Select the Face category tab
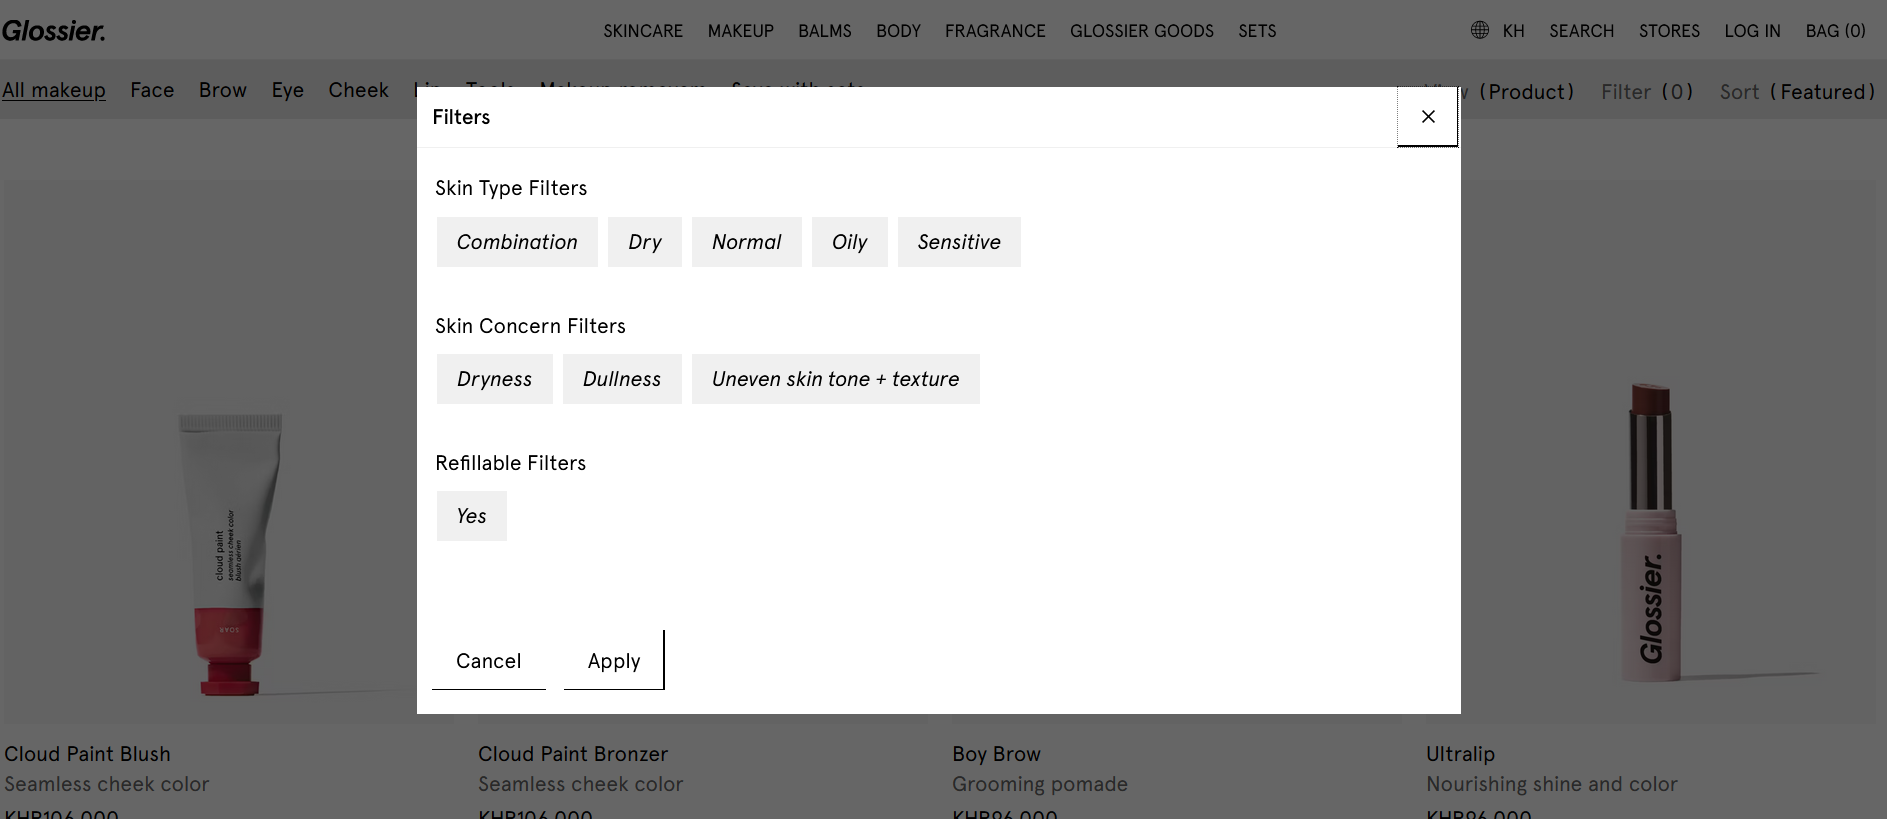The width and height of the screenshot is (1887, 819). click(x=152, y=90)
